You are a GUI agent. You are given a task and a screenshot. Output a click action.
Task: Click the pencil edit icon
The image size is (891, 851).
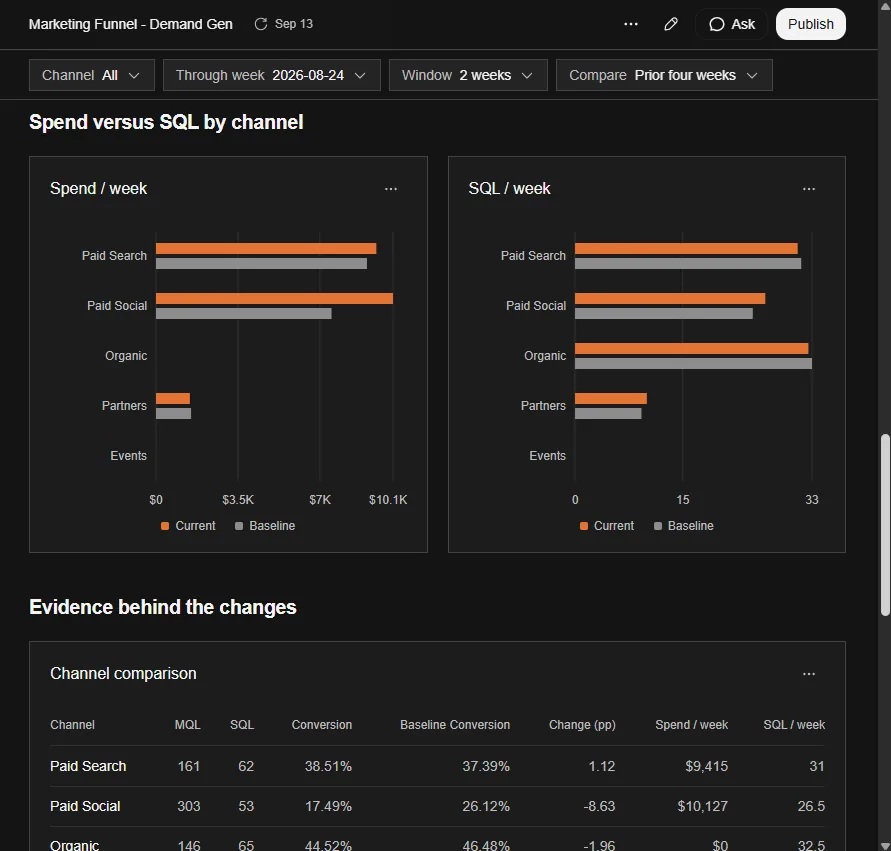coord(671,24)
